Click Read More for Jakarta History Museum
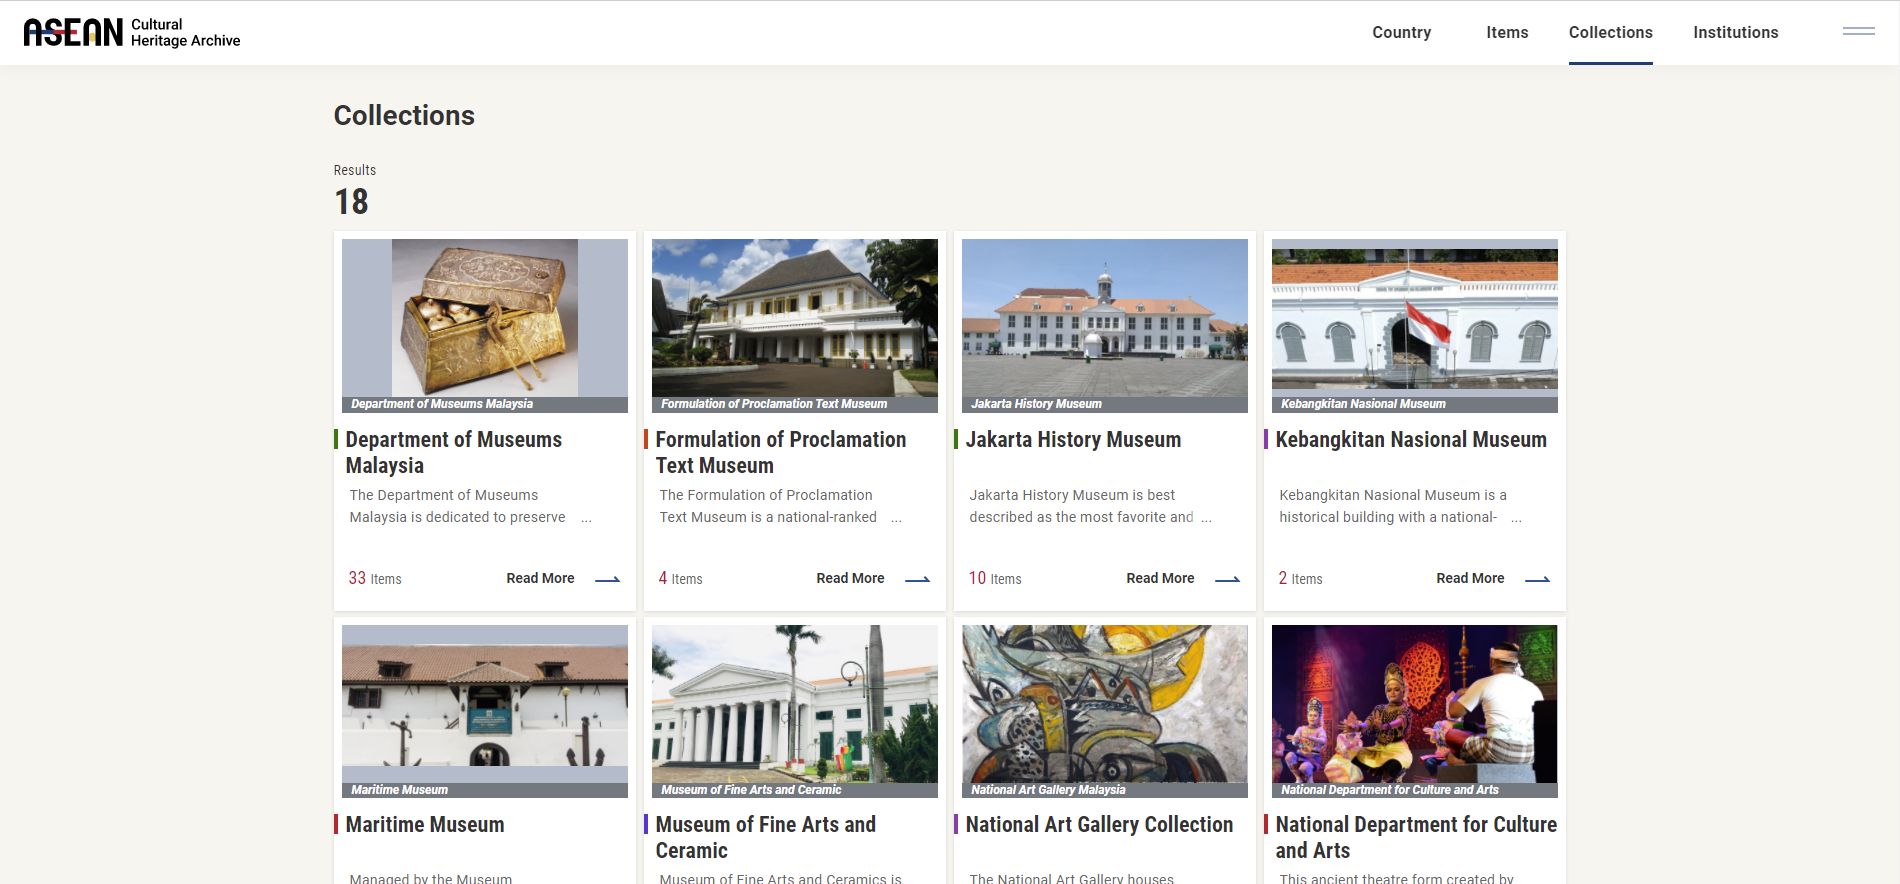This screenshot has width=1900, height=884. 1160,578
